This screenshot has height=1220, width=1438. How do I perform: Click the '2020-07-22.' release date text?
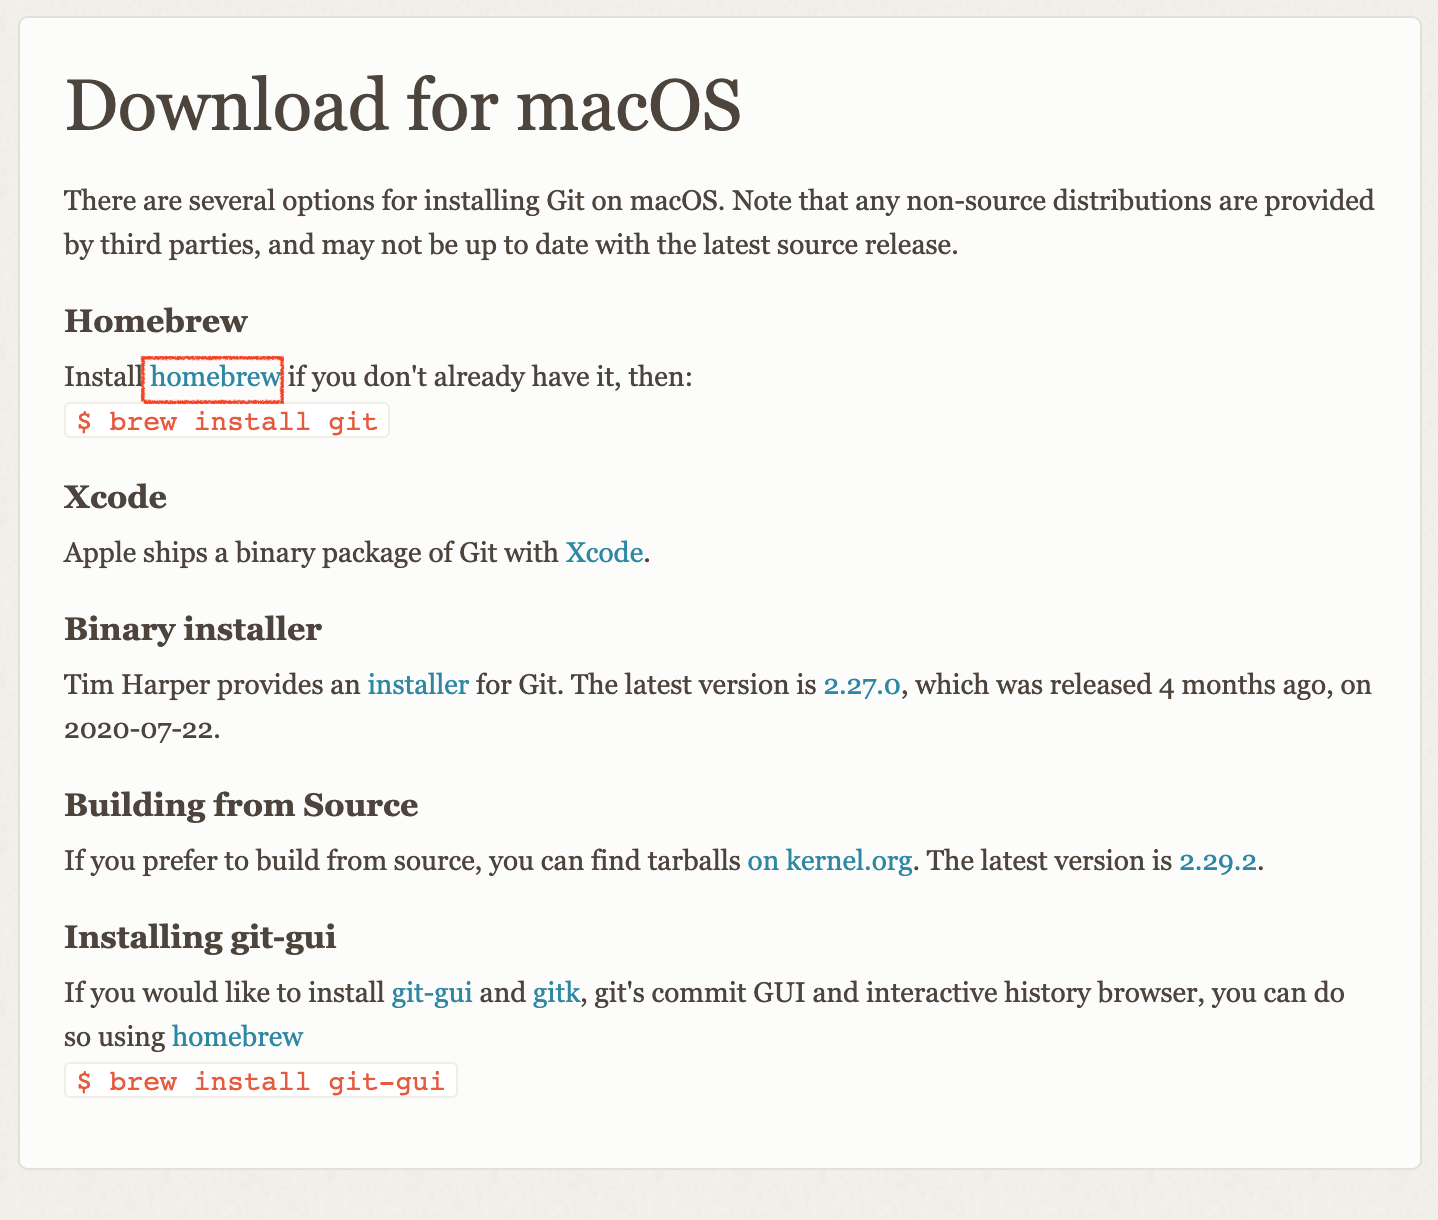click(142, 728)
